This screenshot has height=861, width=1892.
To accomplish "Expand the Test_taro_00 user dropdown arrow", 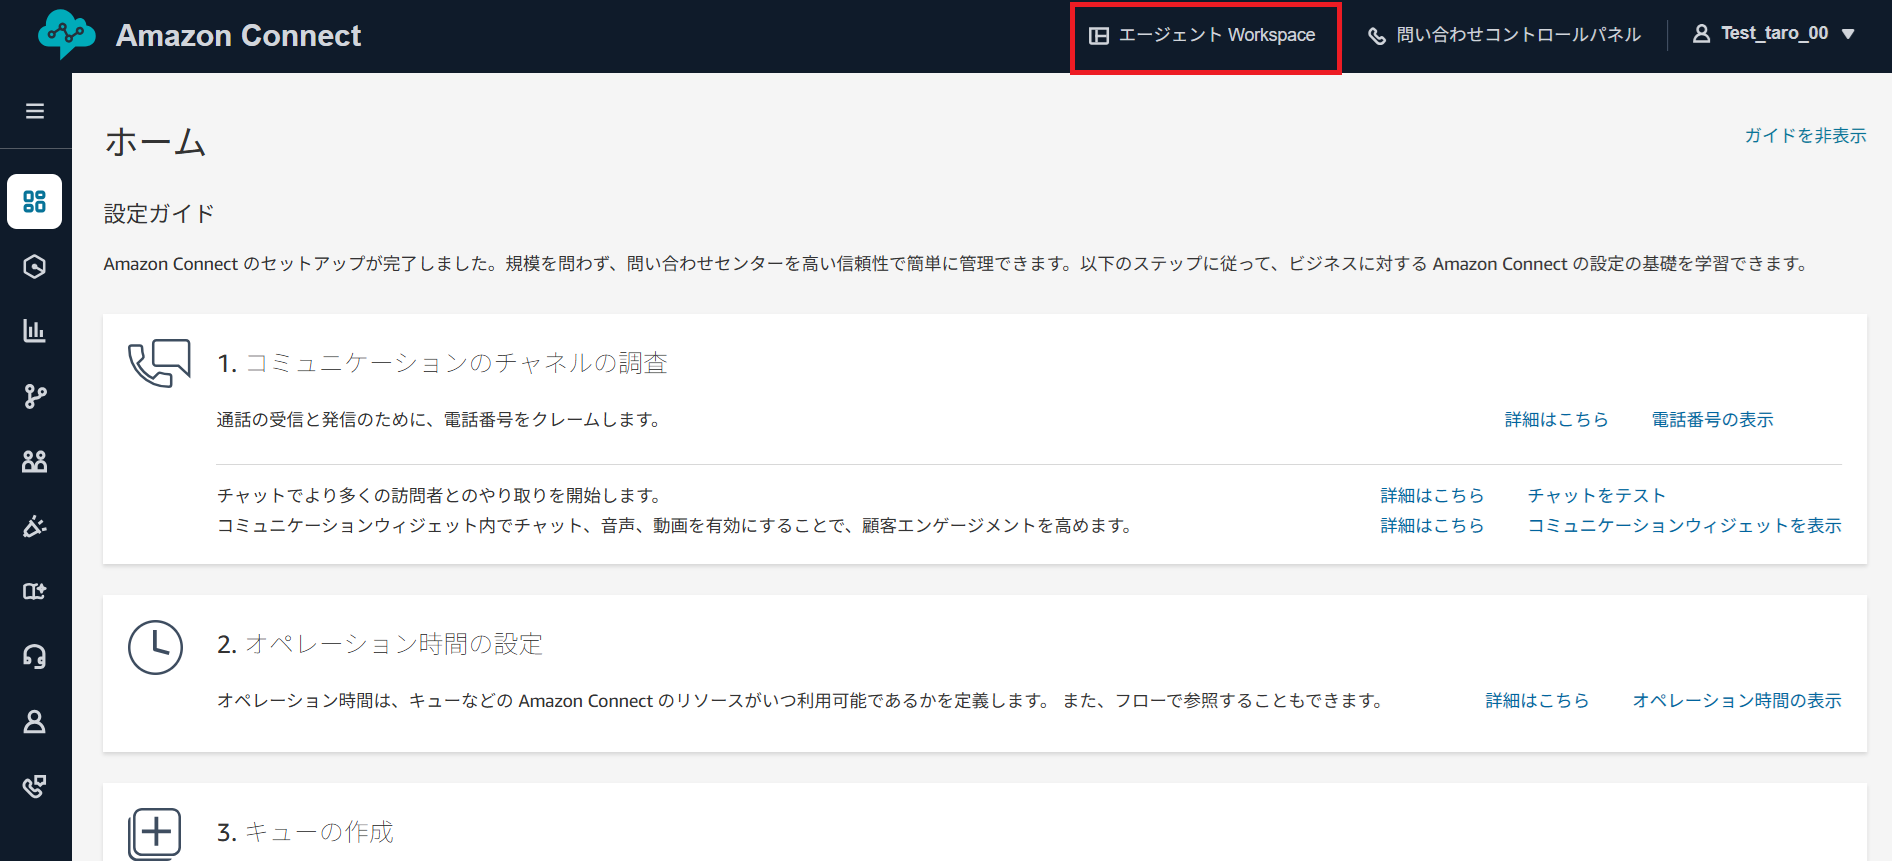I will (1848, 34).
